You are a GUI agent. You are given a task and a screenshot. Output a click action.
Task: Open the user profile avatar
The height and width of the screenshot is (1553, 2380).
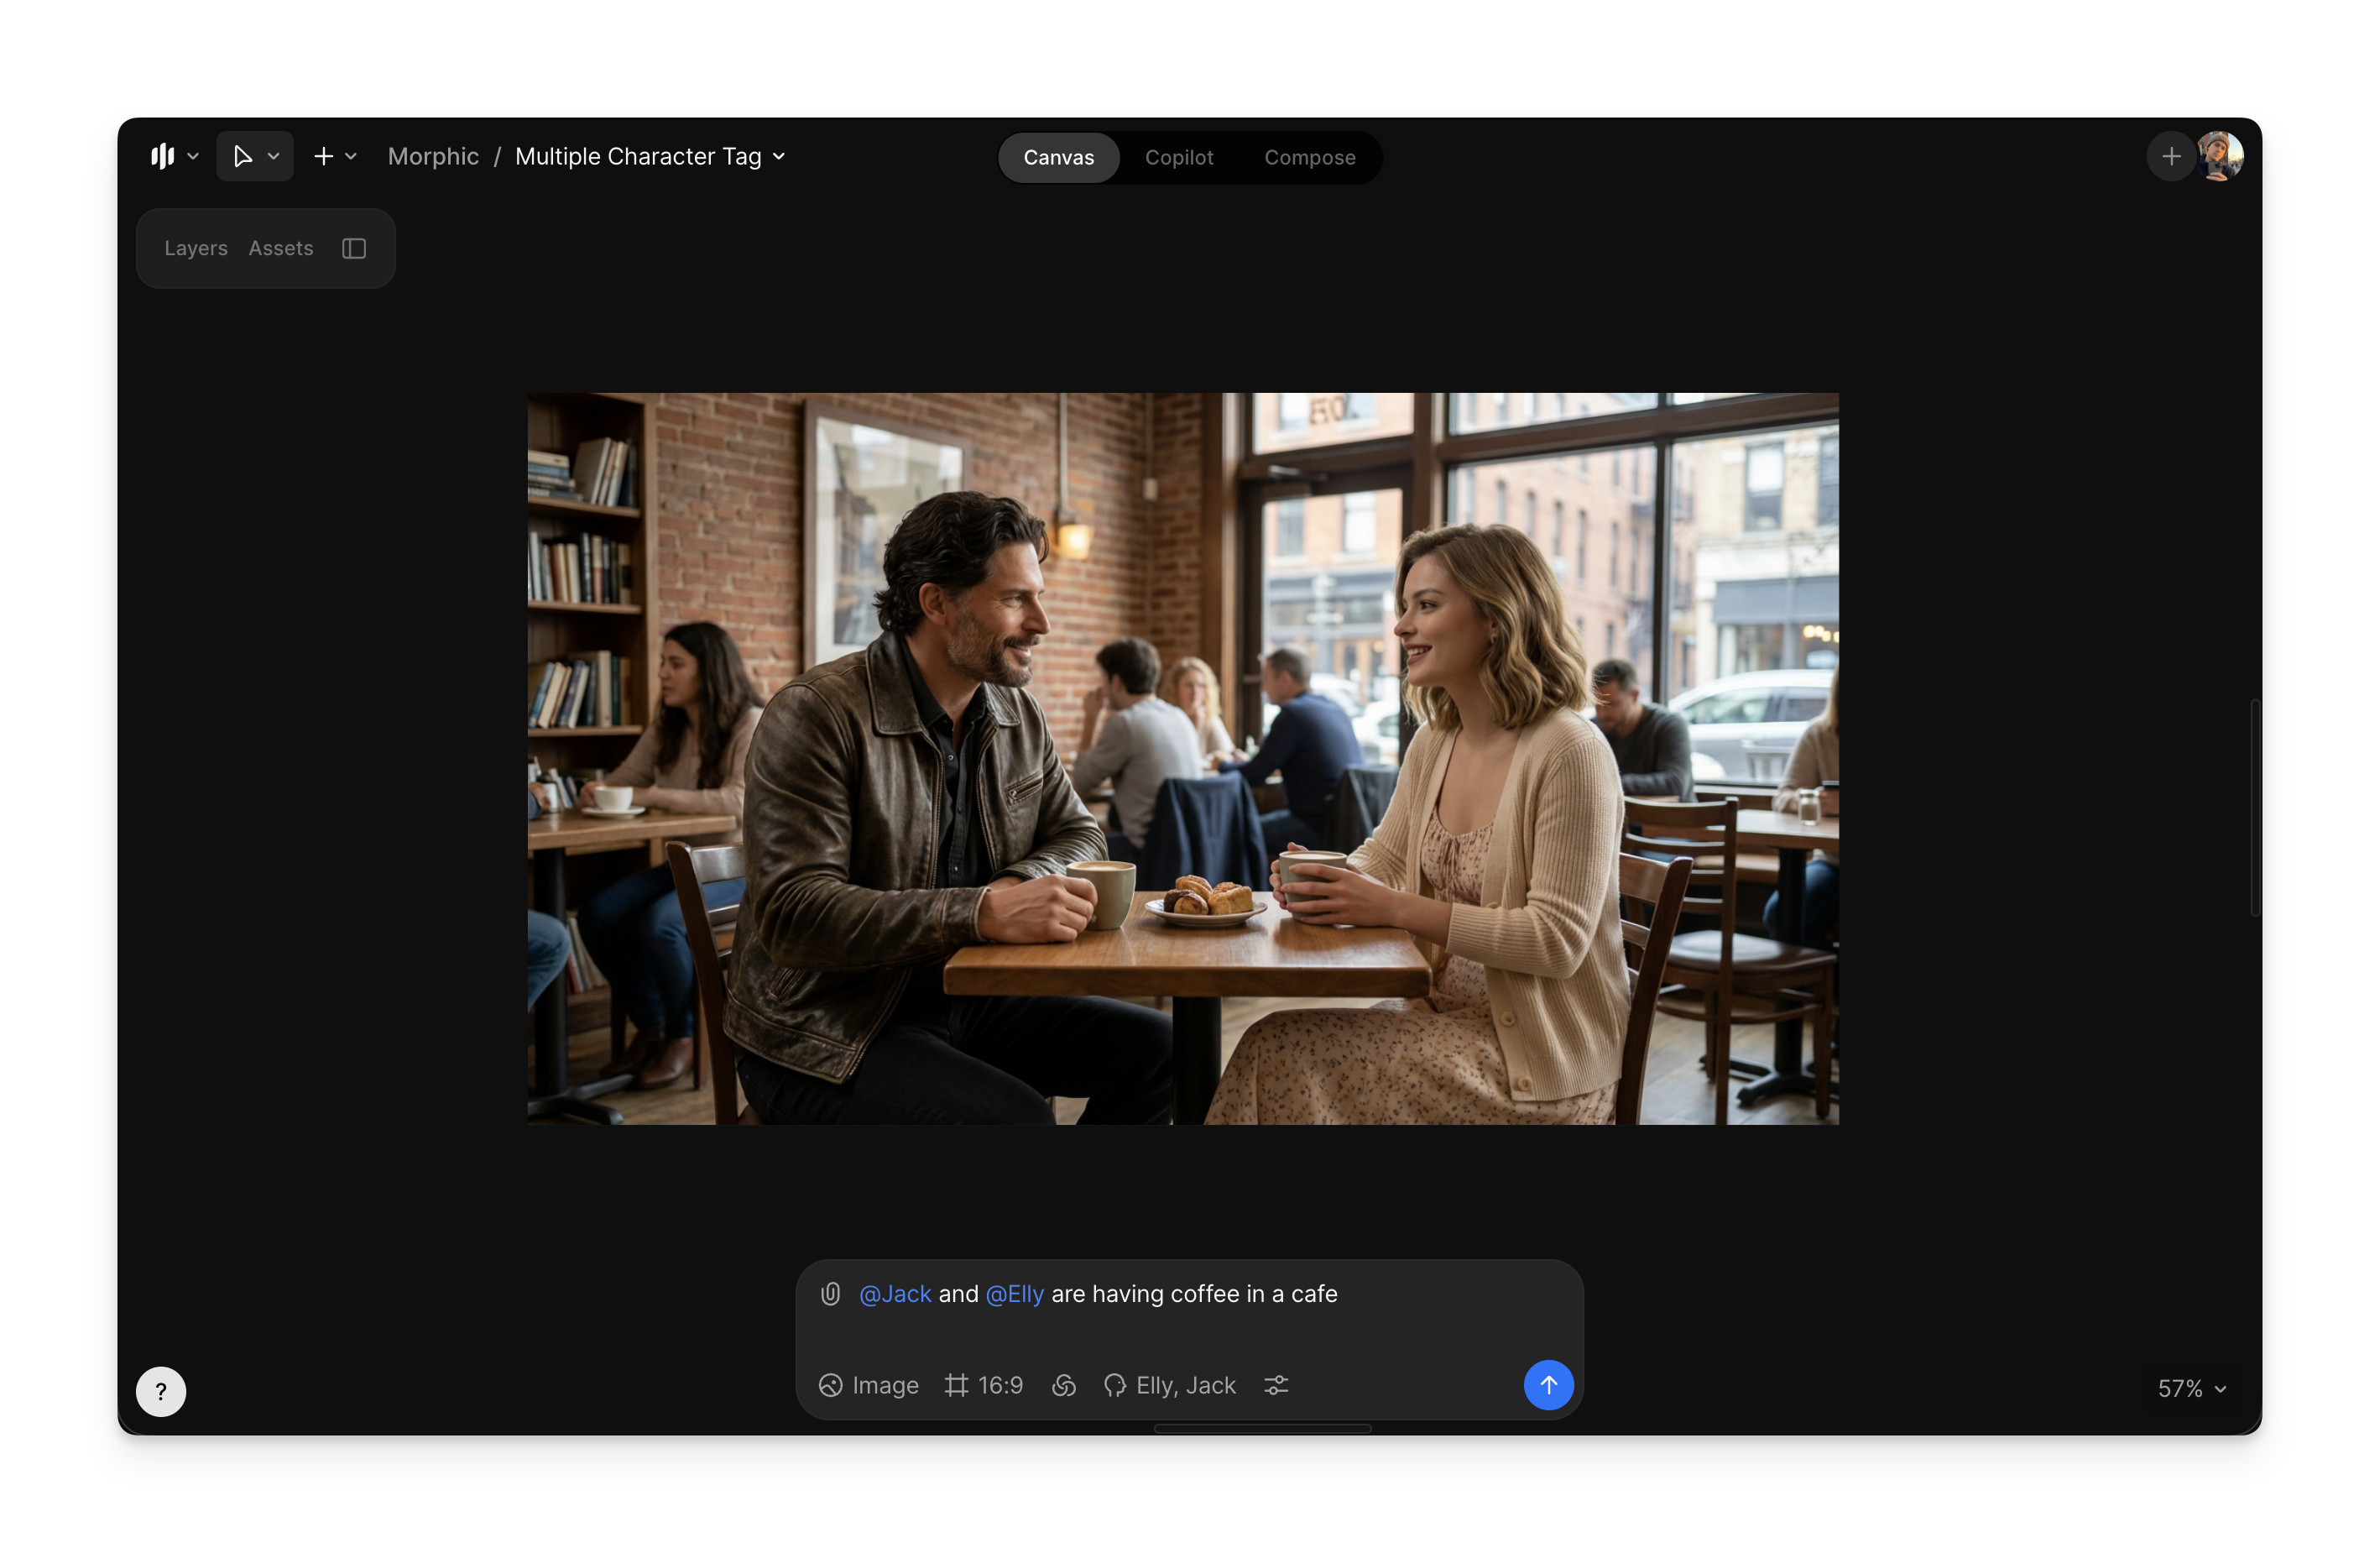[2220, 156]
